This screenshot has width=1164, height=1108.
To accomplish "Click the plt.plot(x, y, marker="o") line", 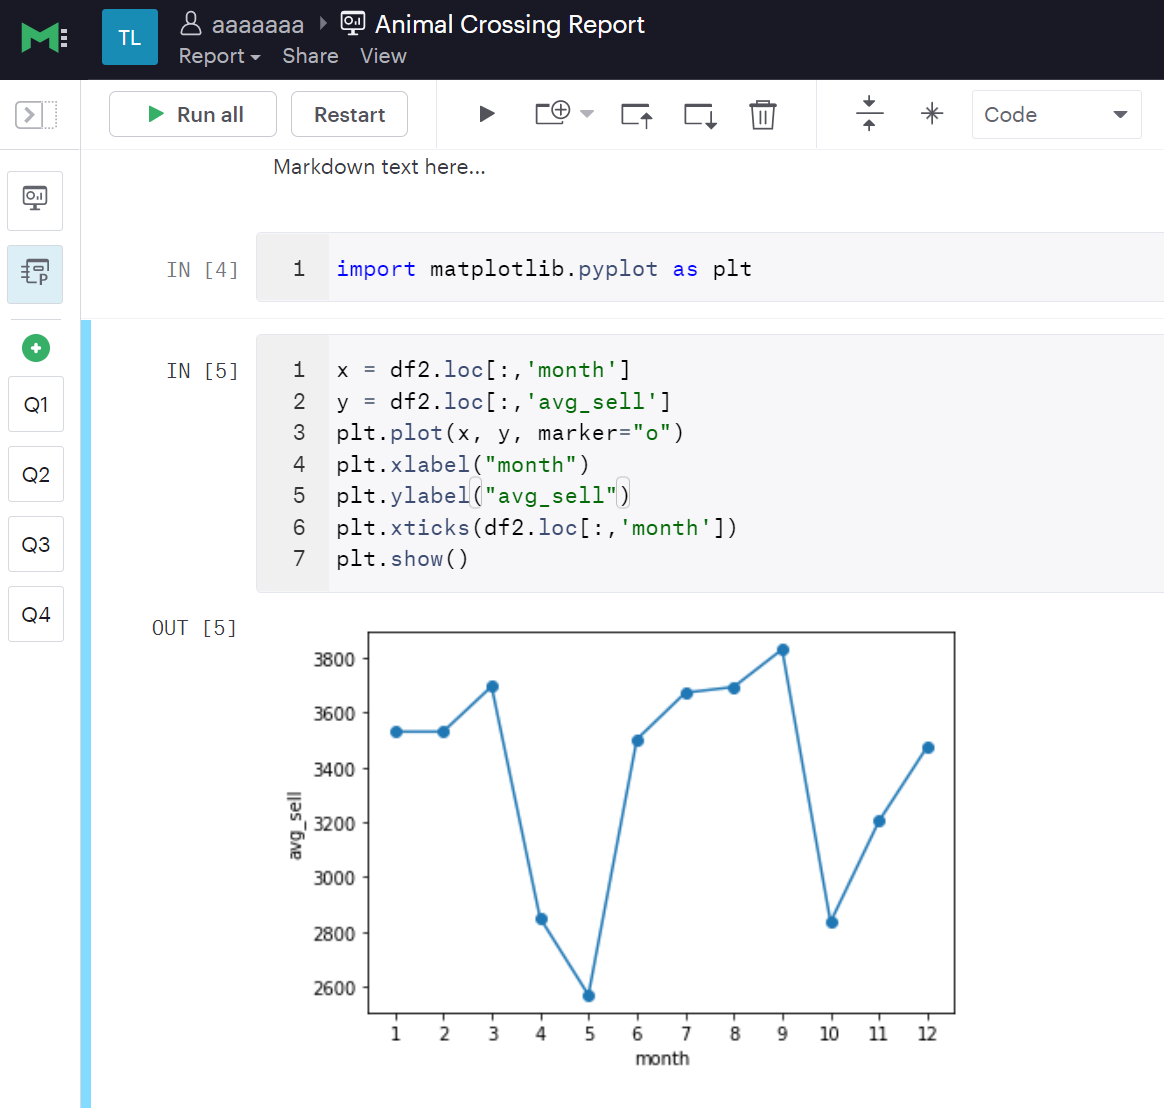I will click(x=510, y=433).
